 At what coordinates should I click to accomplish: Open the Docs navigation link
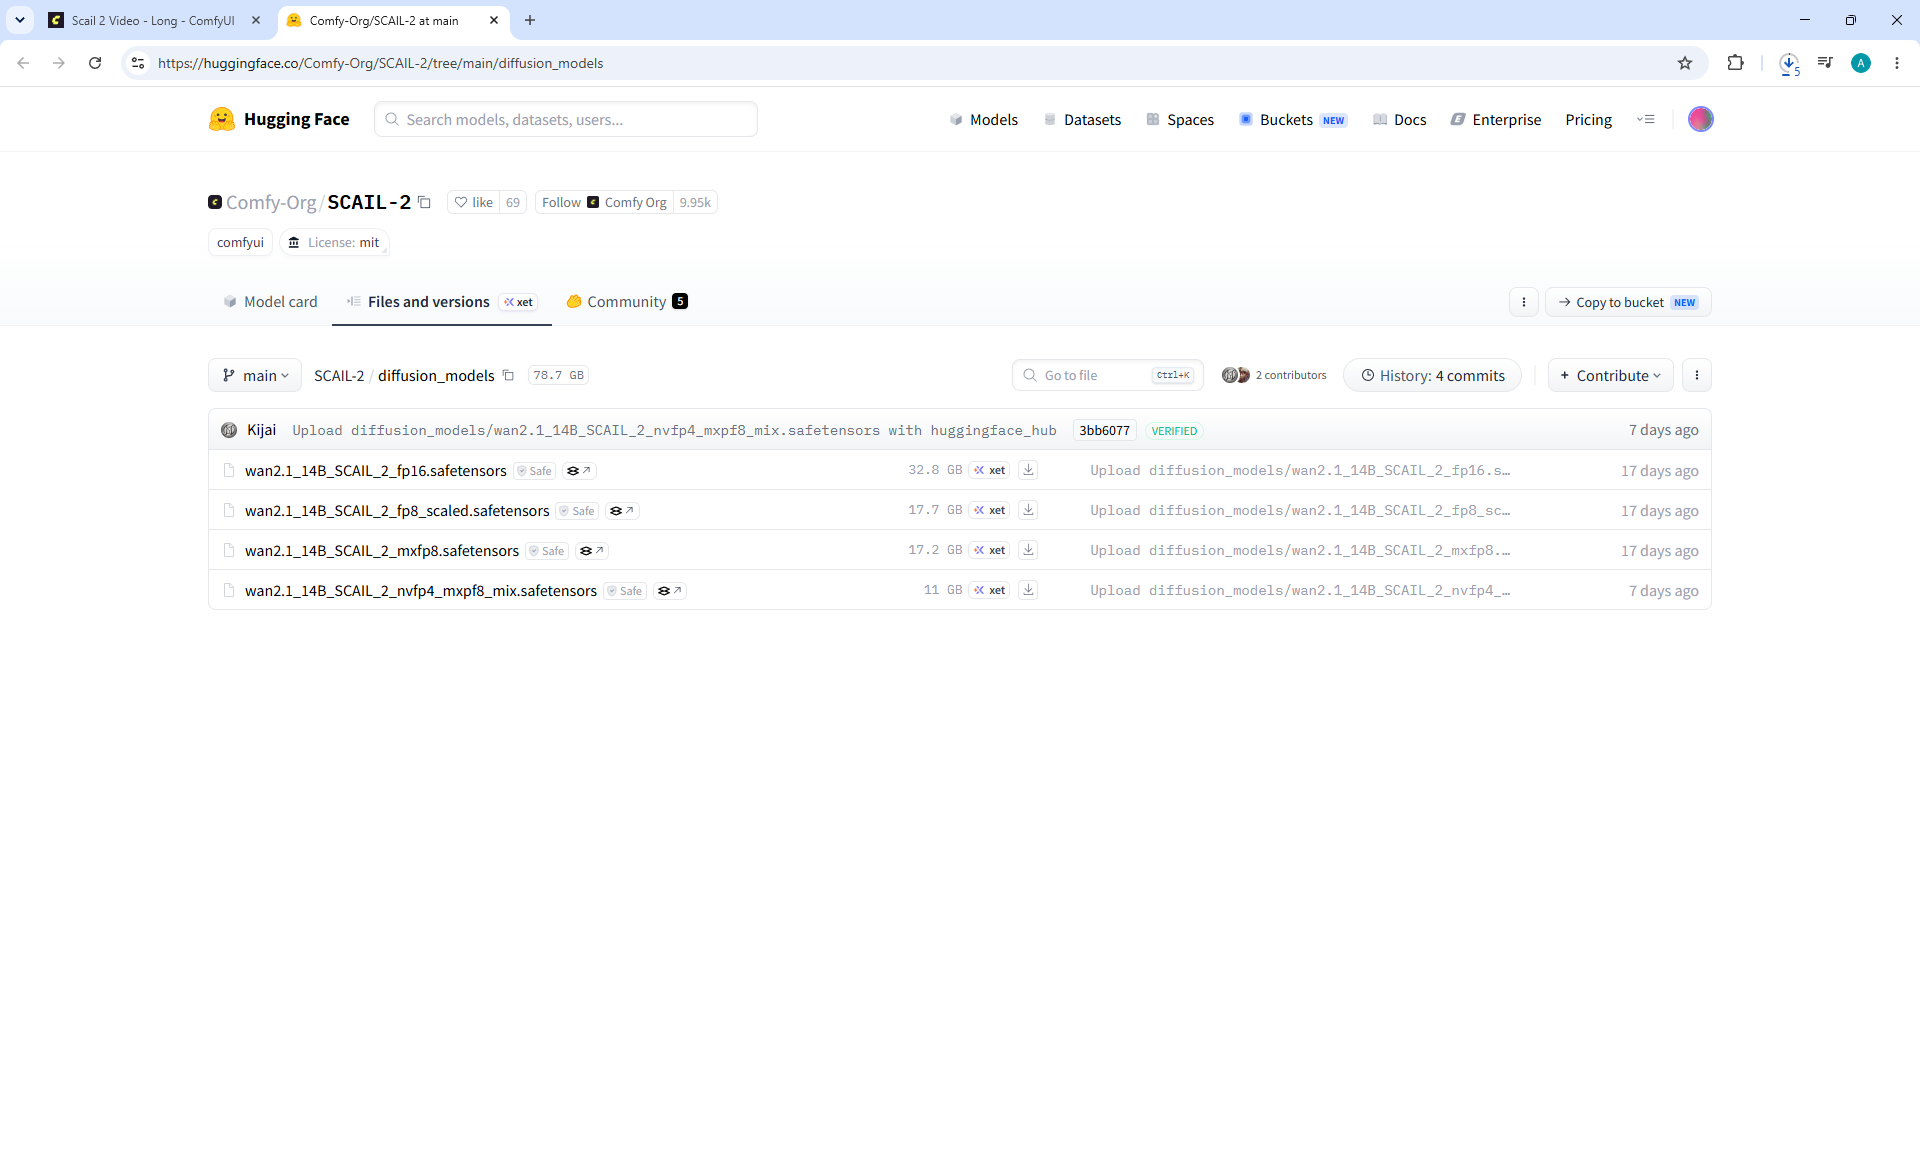pos(1400,120)
